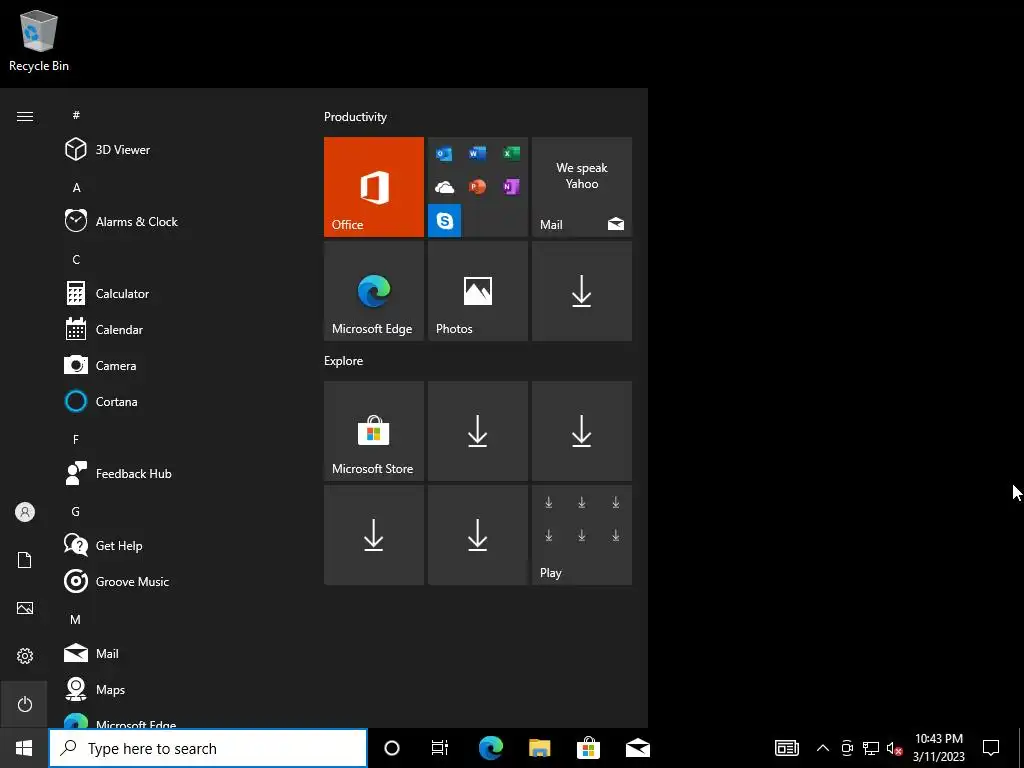Image resolution: width=1024 pixels, height=768 pixels.
Task: Open the clock showing 10:43 PM
Action: click(939, 748)
